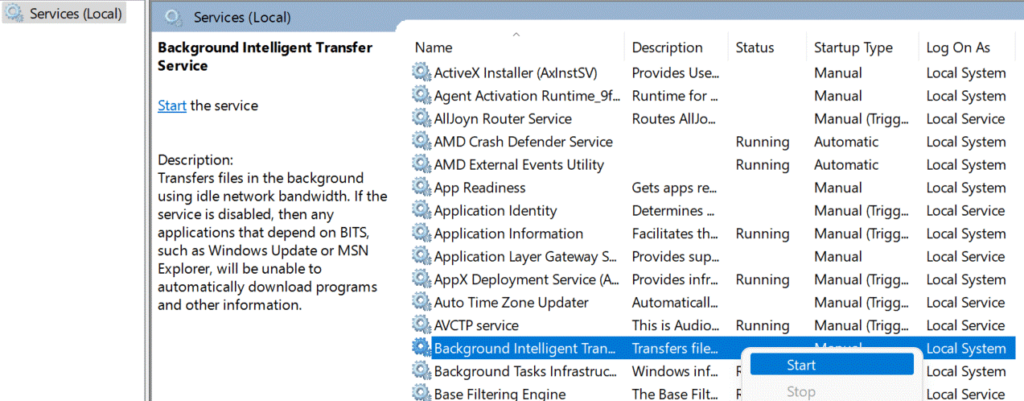Click the ActiveX Installer service gear icon
Image resolution: width=1024 pixels, height=401 pixels.
pyautogui.click(x=422, y=72)
